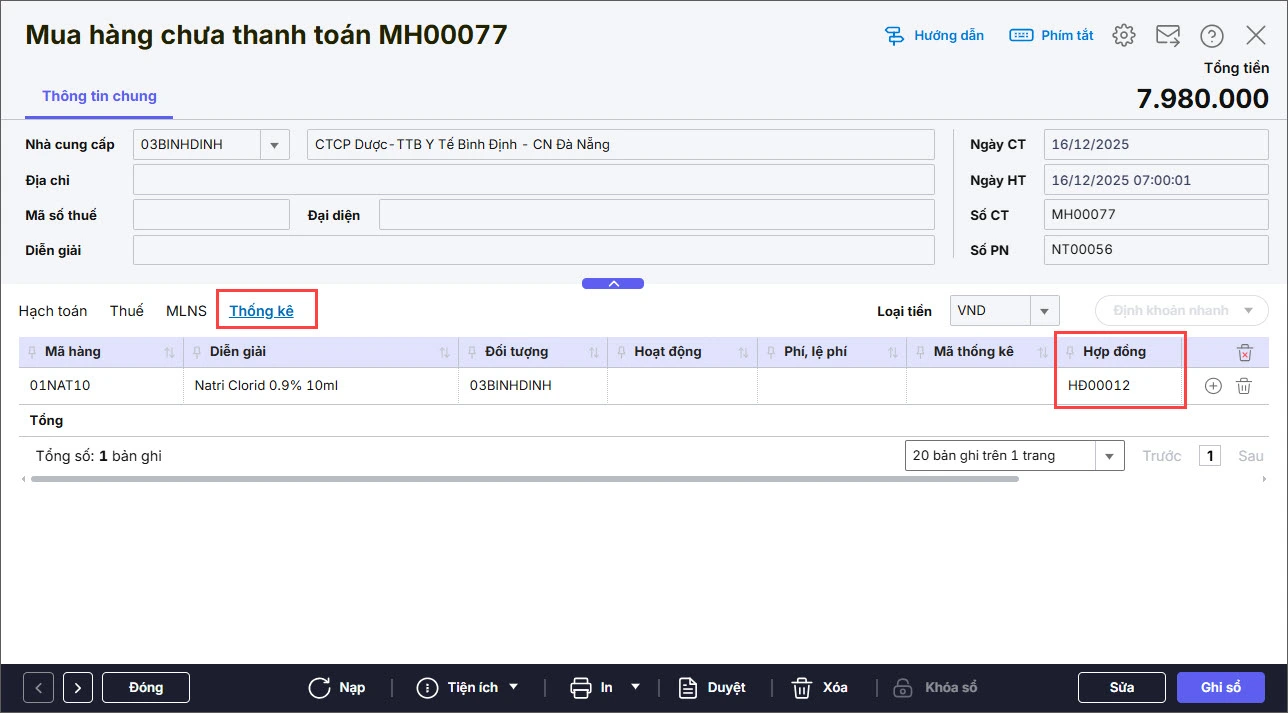Add a row with the plus icon

pos(1213,386)
